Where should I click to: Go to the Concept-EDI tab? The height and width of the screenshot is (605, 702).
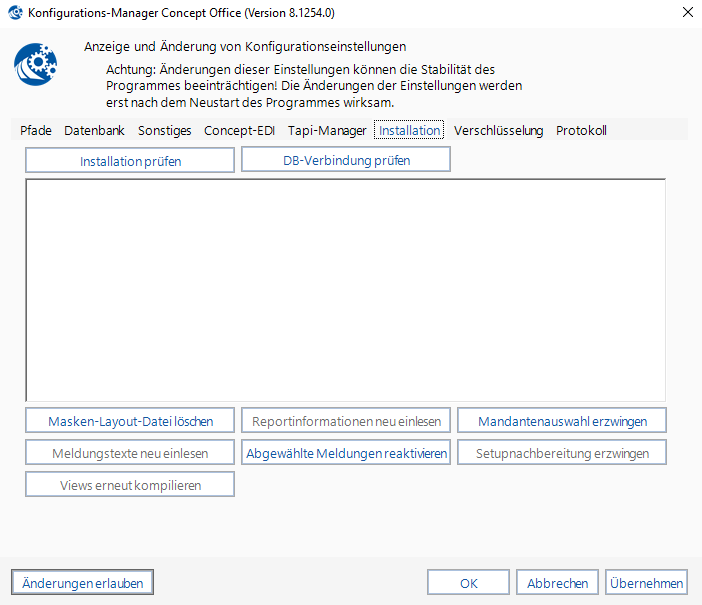(239, 131)
